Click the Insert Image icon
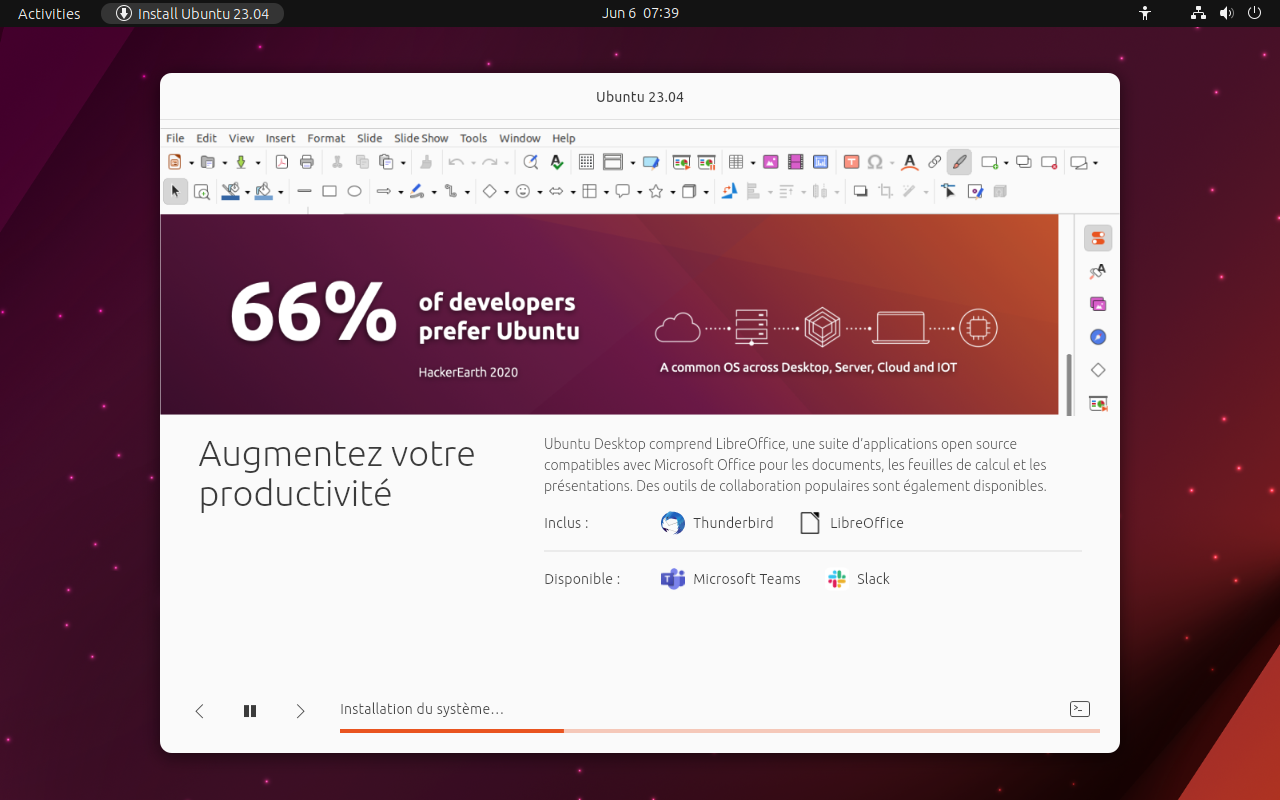 click(771, 162)
